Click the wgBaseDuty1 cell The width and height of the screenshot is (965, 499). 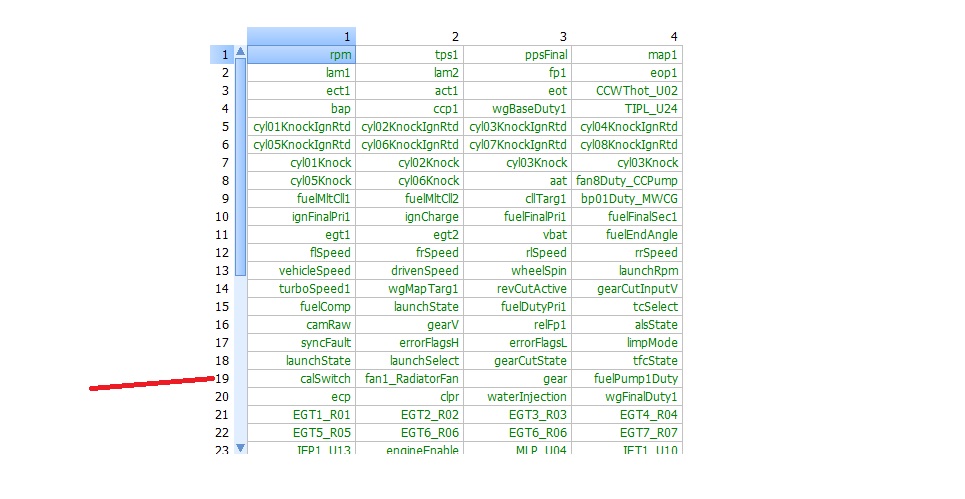pyautogui.click(x=517, y=108)
